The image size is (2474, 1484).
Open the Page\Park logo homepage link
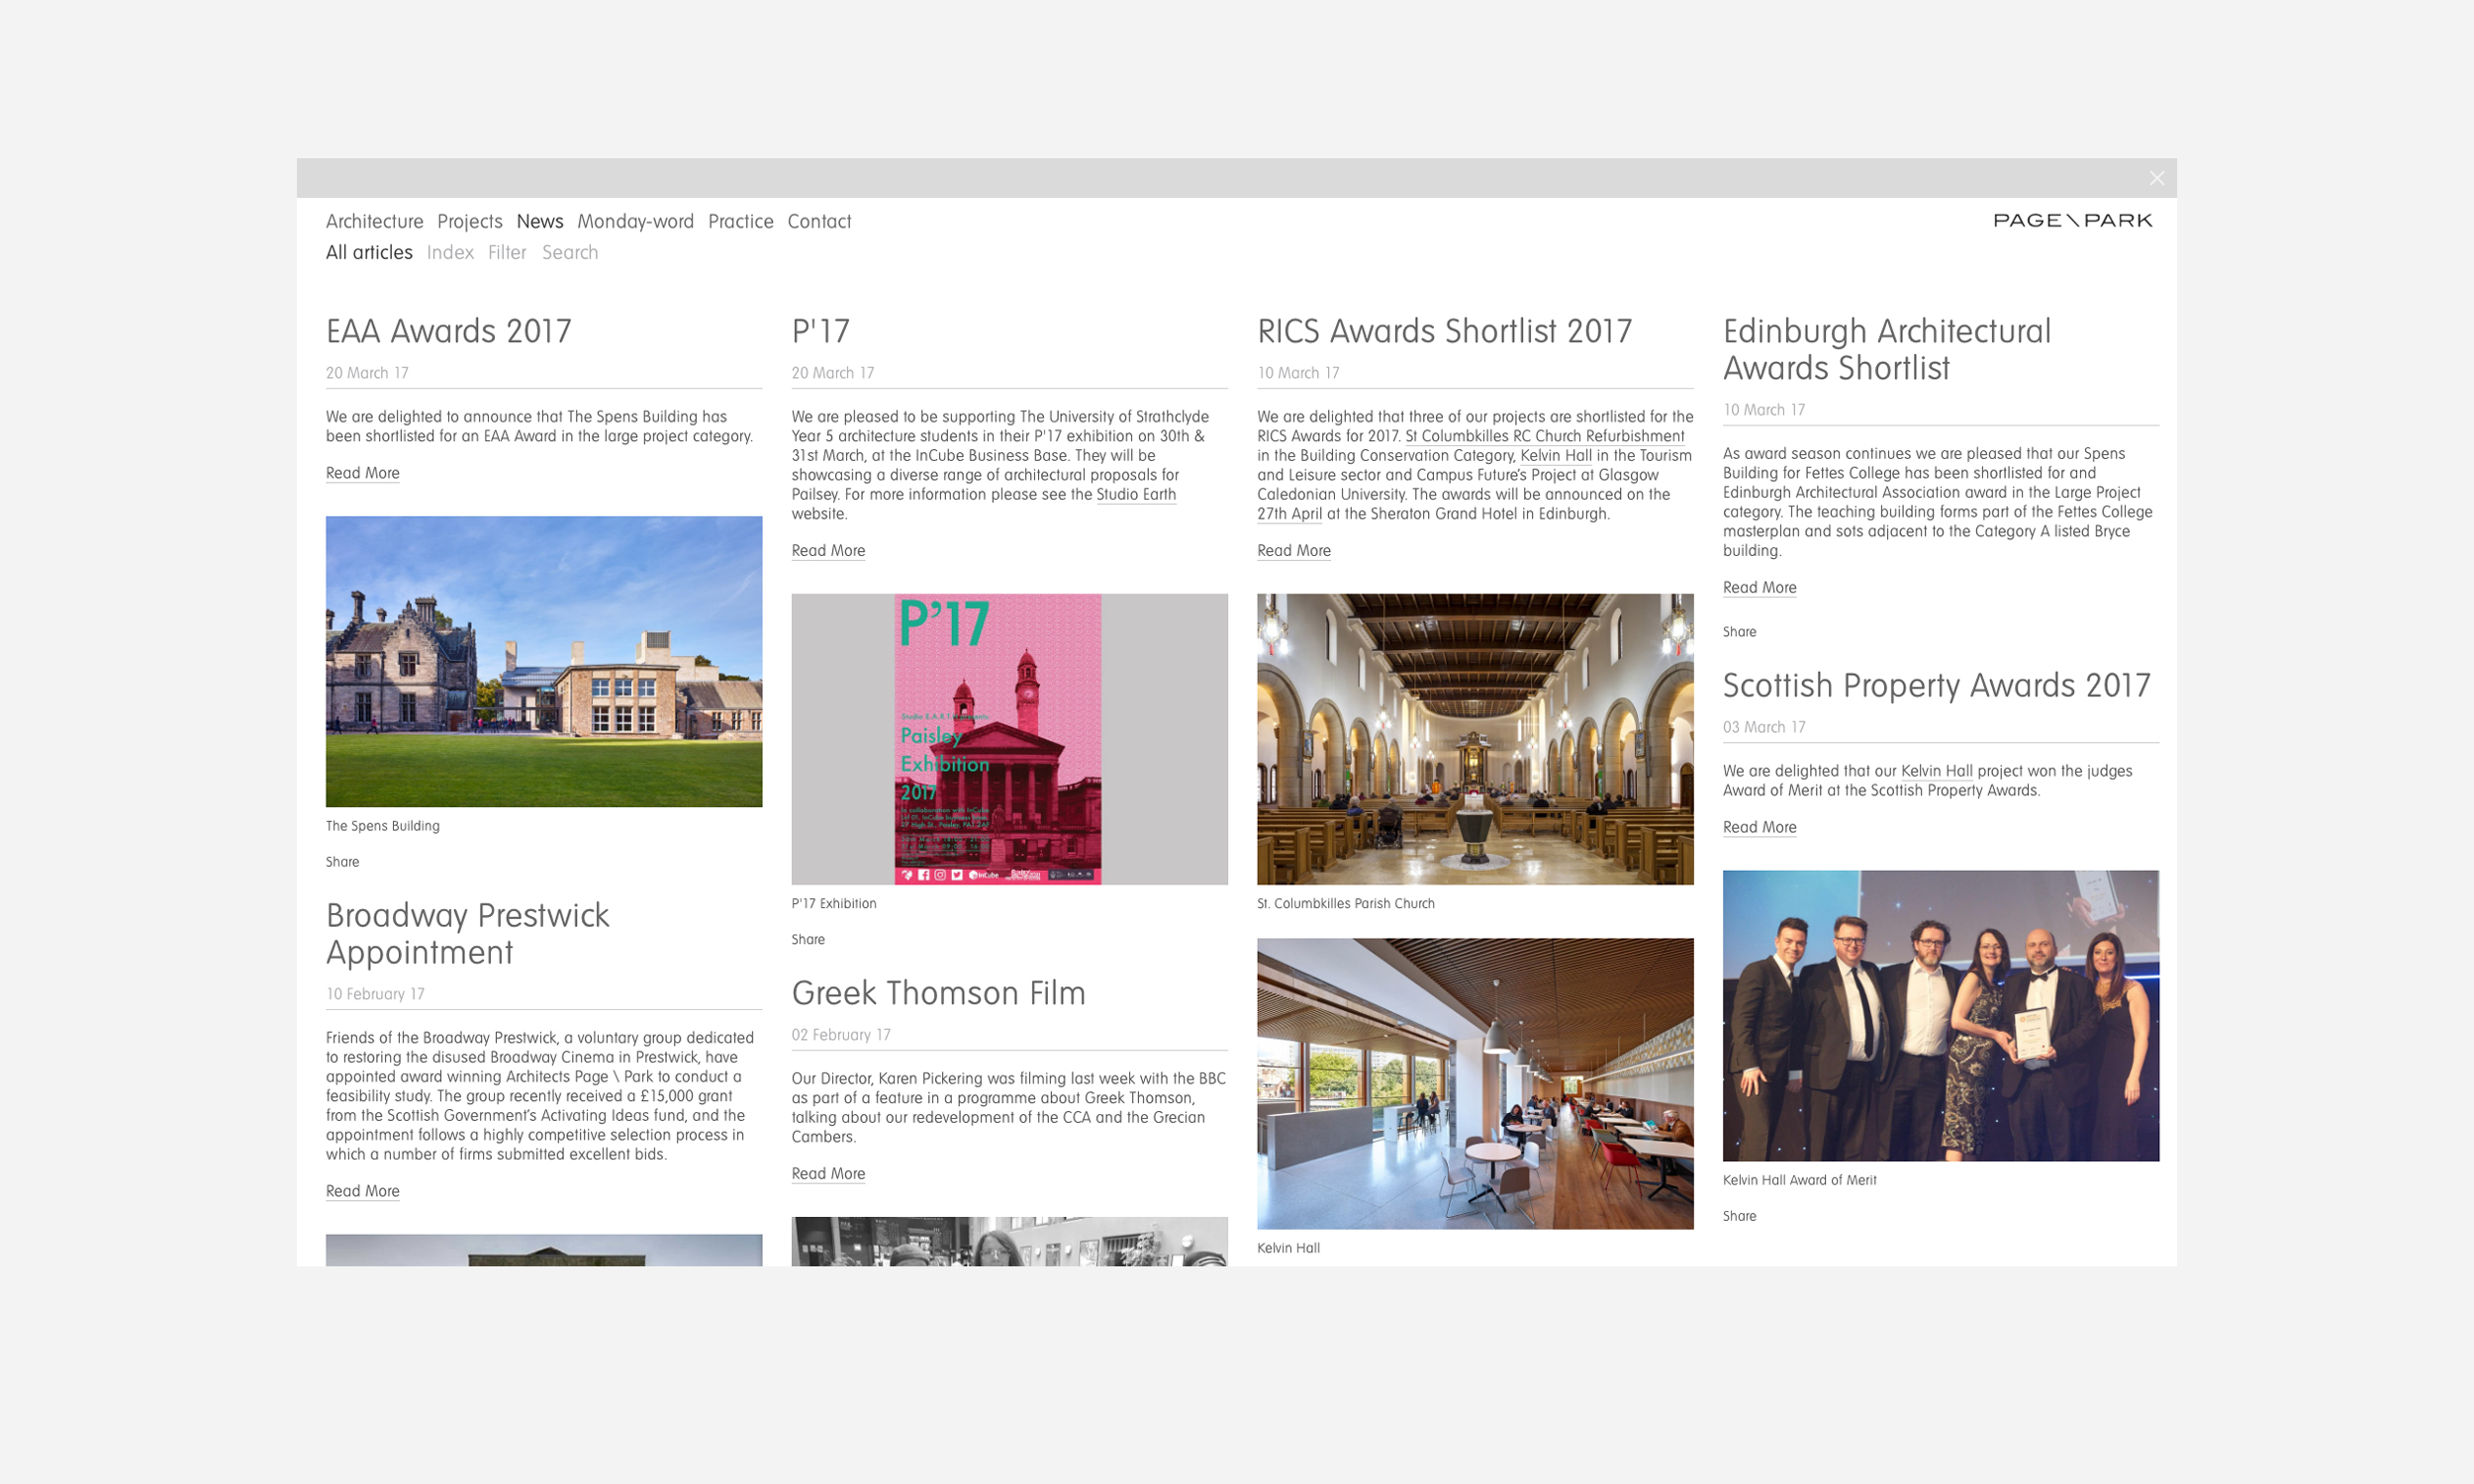point(2072,220)
